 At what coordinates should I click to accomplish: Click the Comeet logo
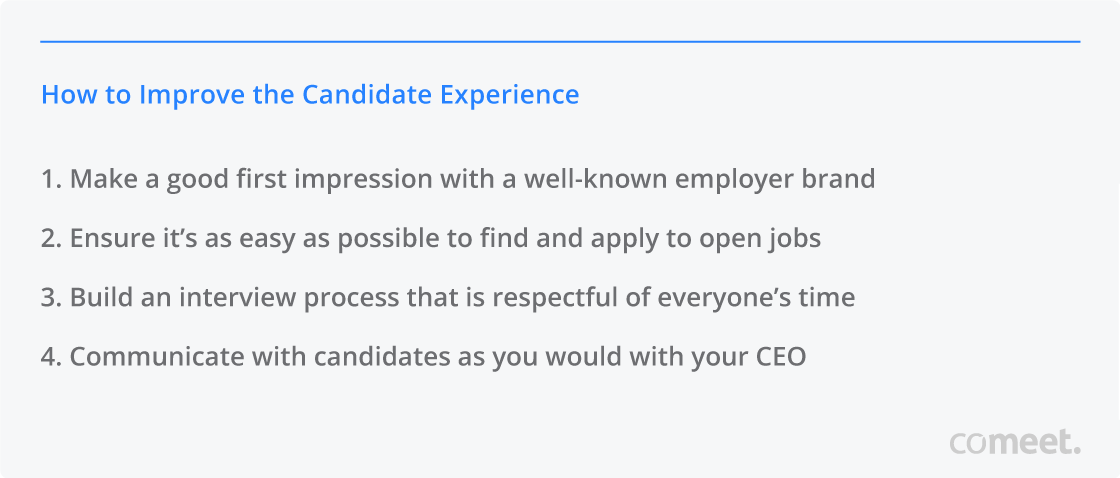(x=1014, y=441)
